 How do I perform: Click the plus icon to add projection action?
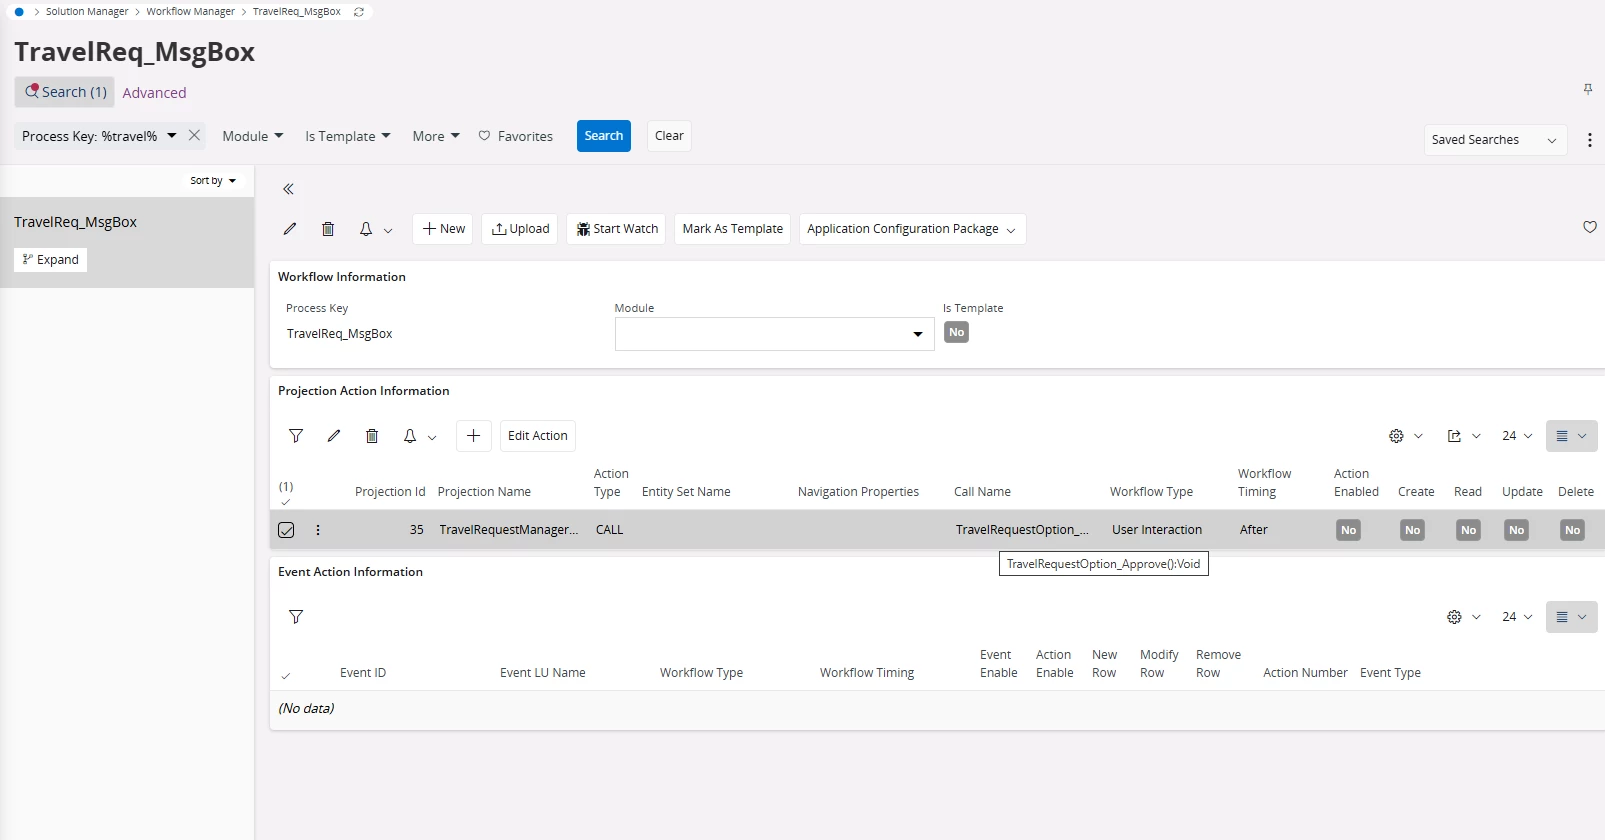pyautogui.click(x=473, y=436)
